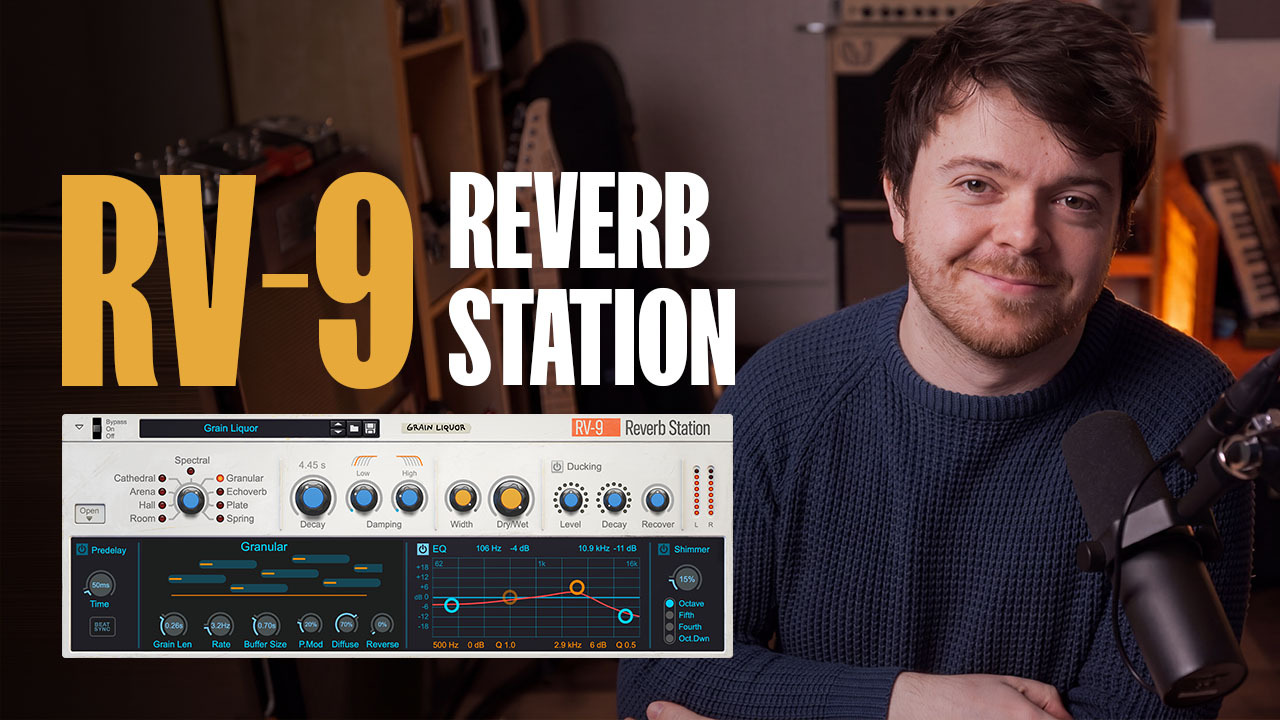
Task: Enable the Beat Sync button
Action: tap(101, 627)
